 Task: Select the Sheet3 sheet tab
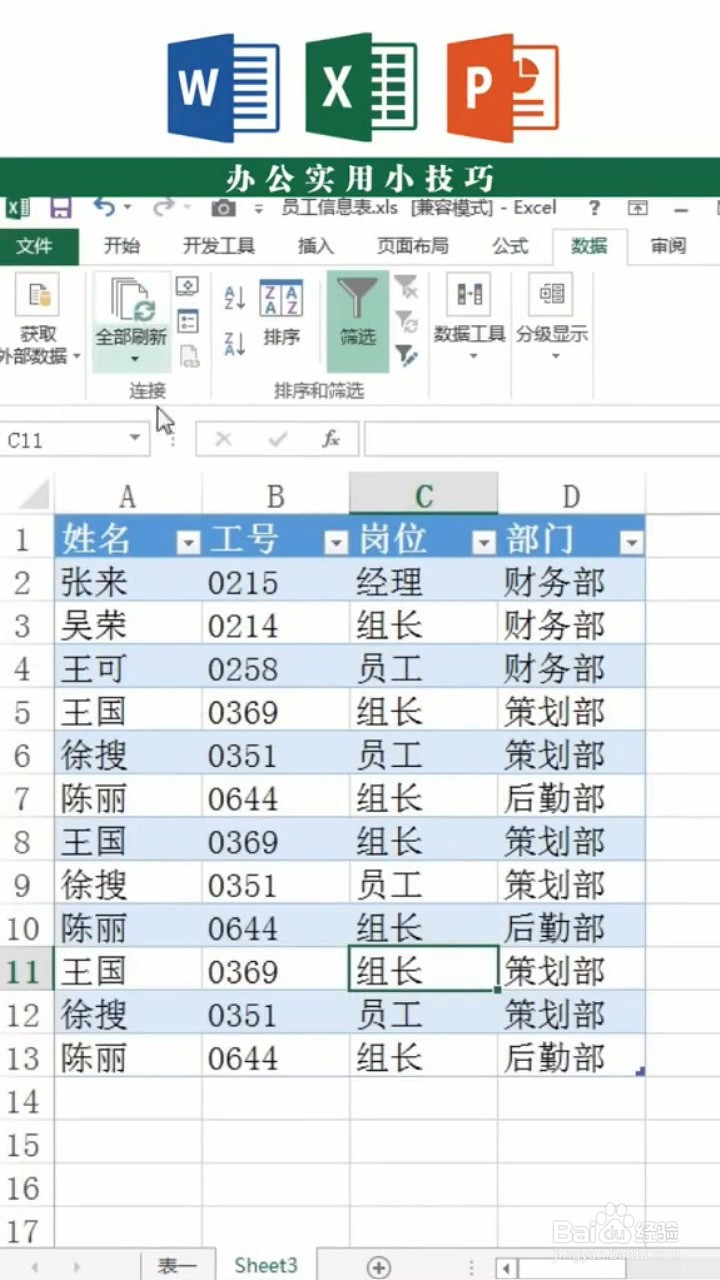(x=266, y=1265)
